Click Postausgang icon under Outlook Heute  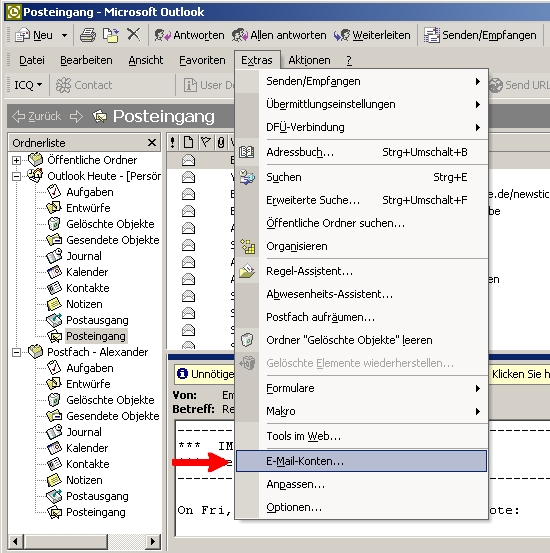54,320
